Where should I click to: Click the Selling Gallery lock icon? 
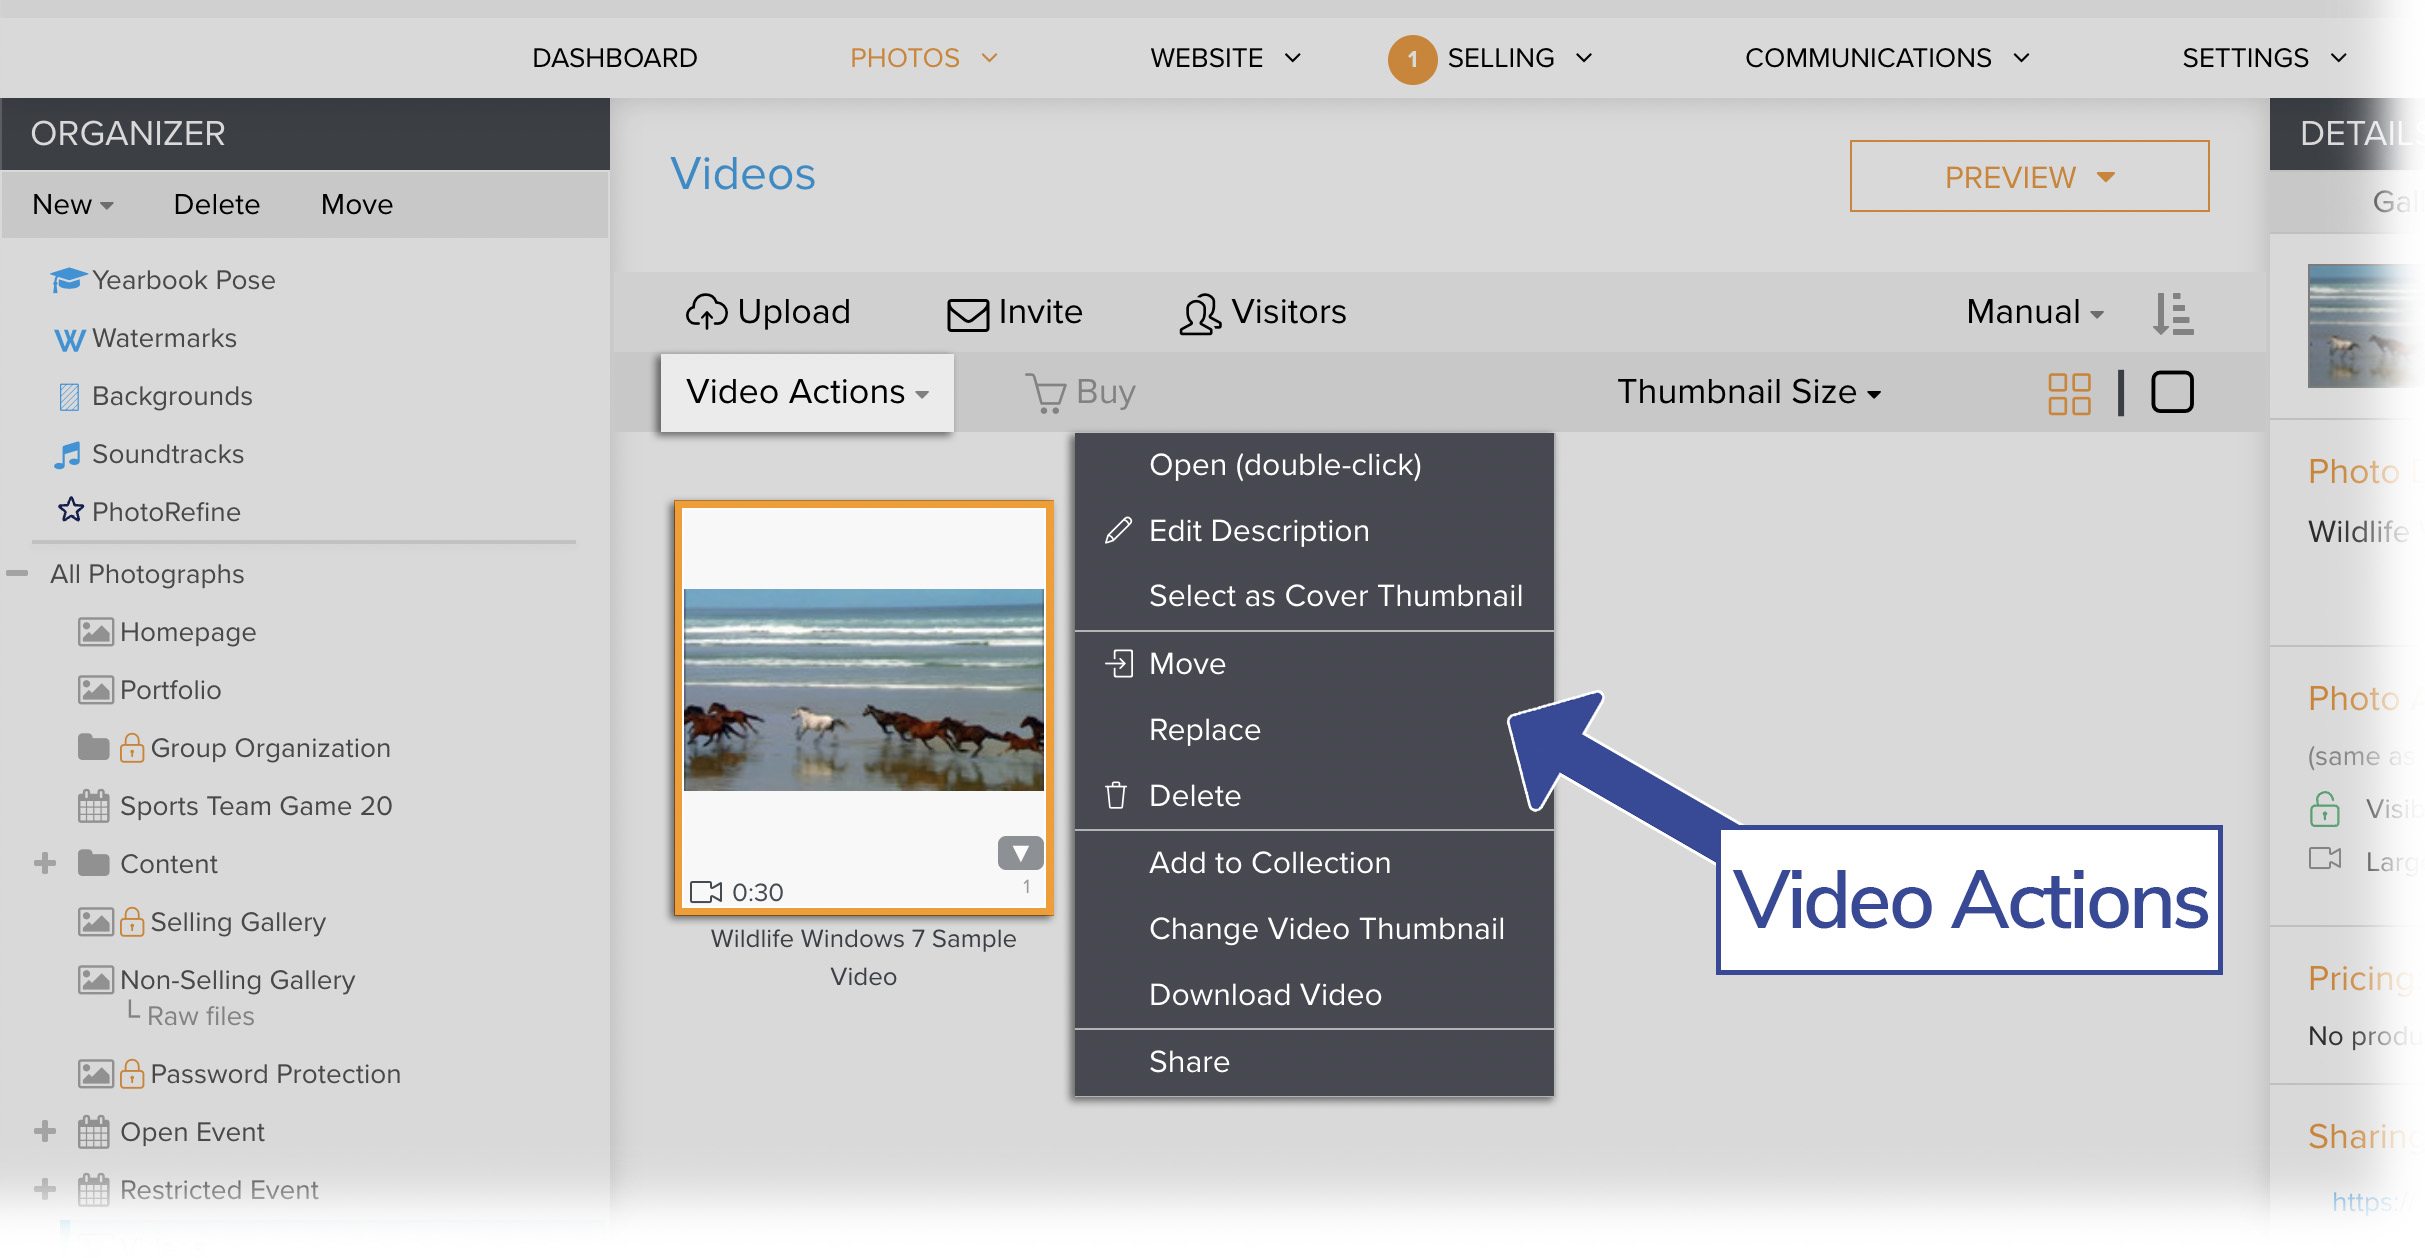tap(132, 921)
